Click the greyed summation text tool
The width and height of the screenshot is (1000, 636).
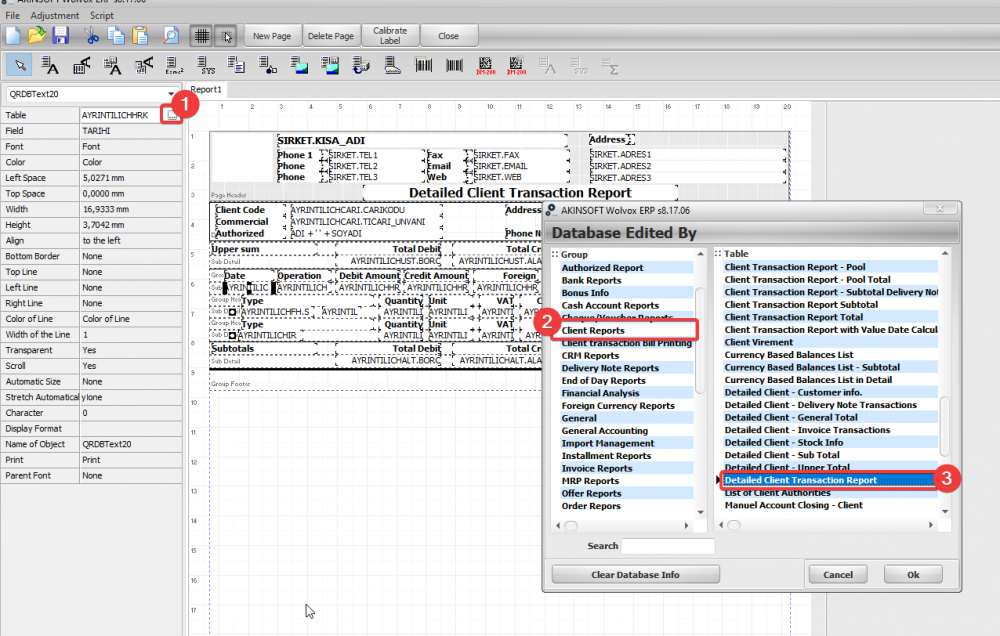tap(610, 65)
